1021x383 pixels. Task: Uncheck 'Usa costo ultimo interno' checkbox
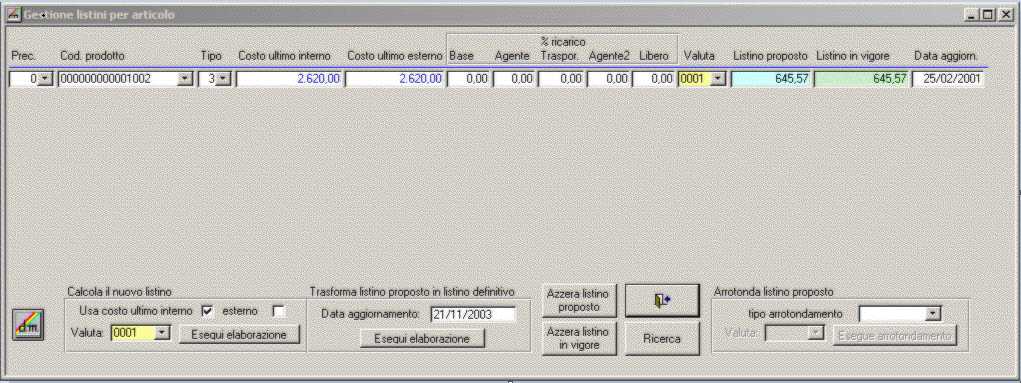coord(207,312)
